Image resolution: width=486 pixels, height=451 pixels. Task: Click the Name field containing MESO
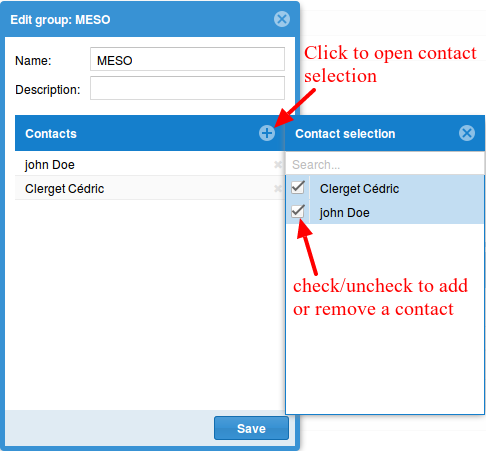[x=187, y=59]
